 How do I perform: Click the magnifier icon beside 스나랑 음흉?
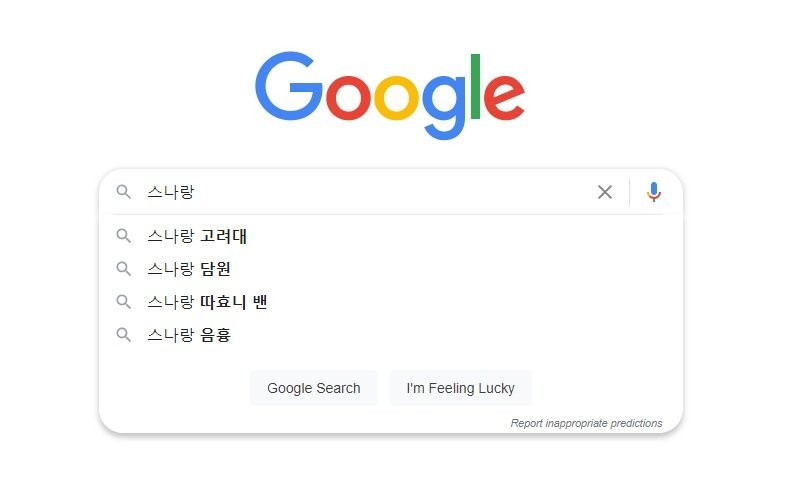(x=124, y=335)
